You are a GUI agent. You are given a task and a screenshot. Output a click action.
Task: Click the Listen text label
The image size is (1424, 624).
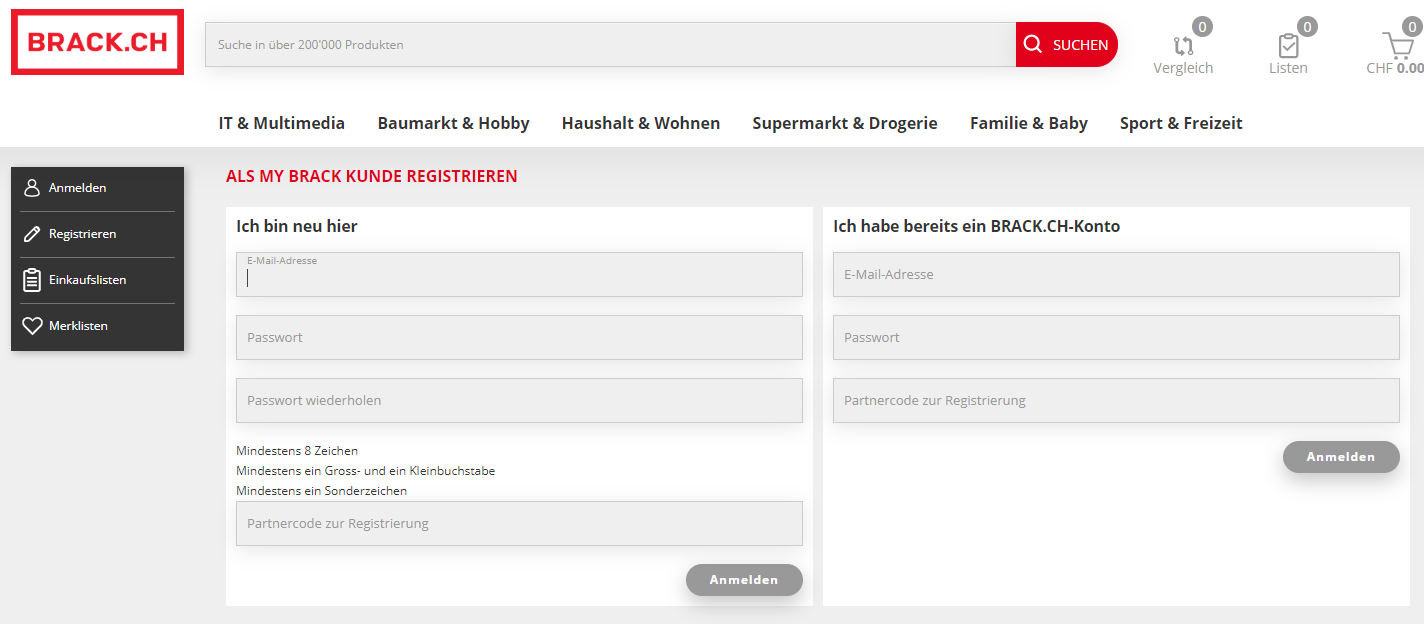1288,68
